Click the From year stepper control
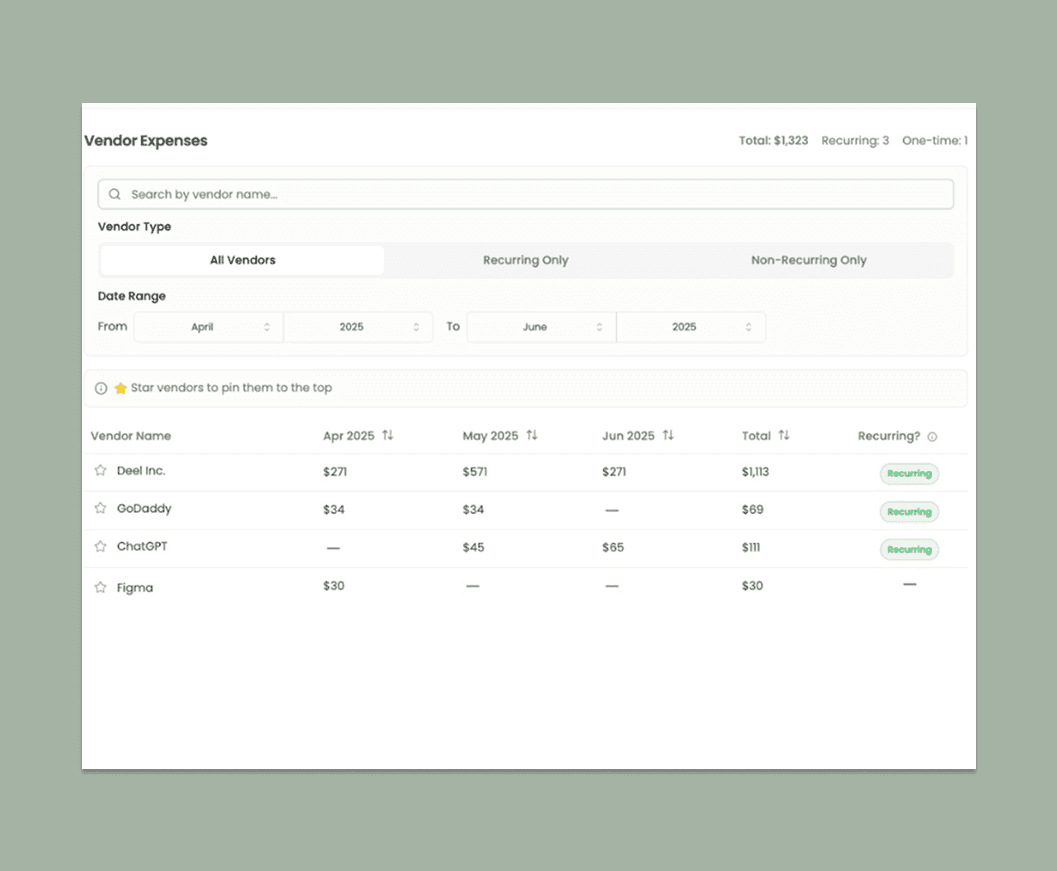Screen dimensions: 1057x871 [416, 326]
